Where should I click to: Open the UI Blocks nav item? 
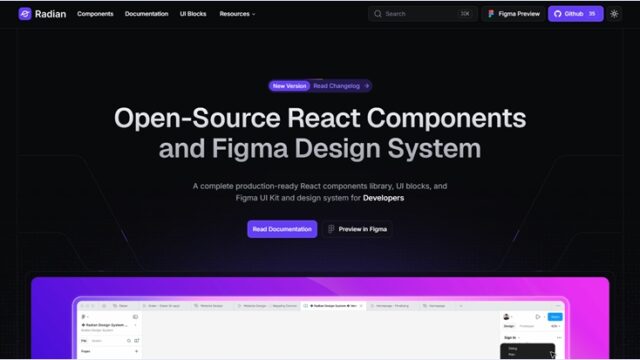tap(193, 14)
